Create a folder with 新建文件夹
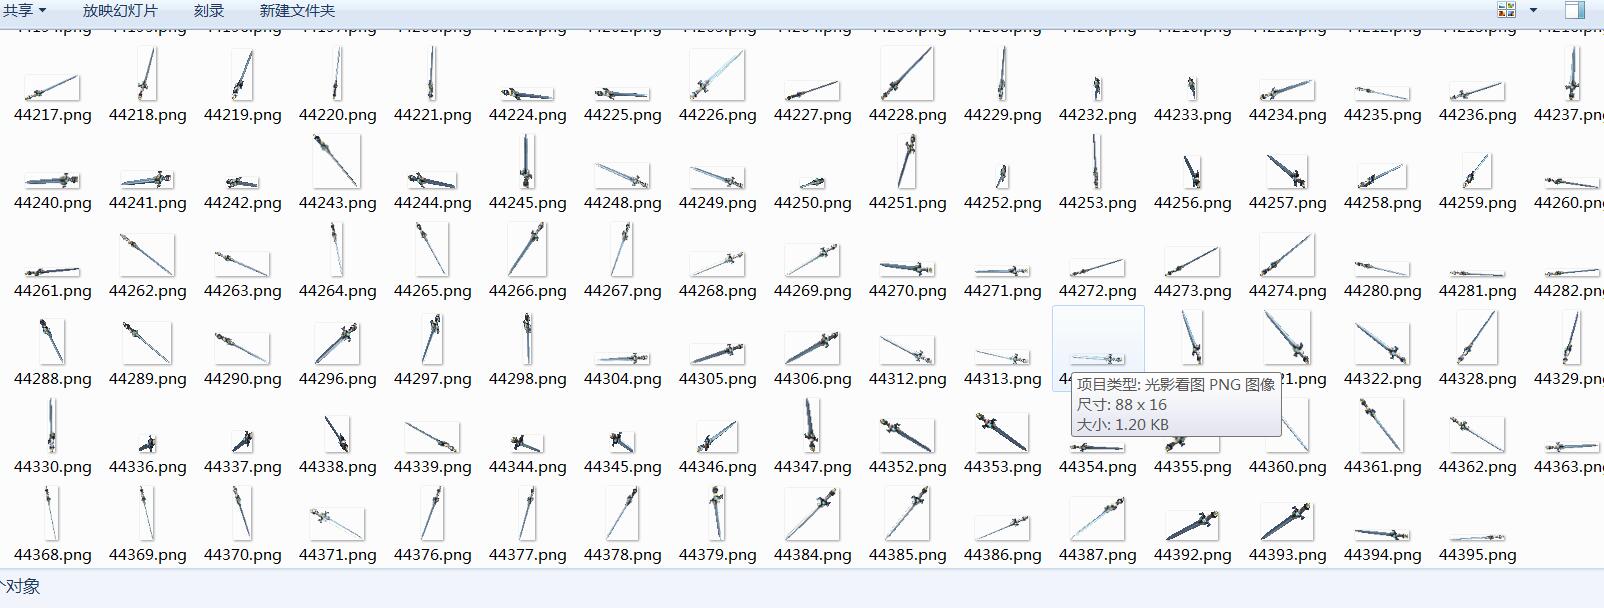1604x608 pixels. pos(297,10)
